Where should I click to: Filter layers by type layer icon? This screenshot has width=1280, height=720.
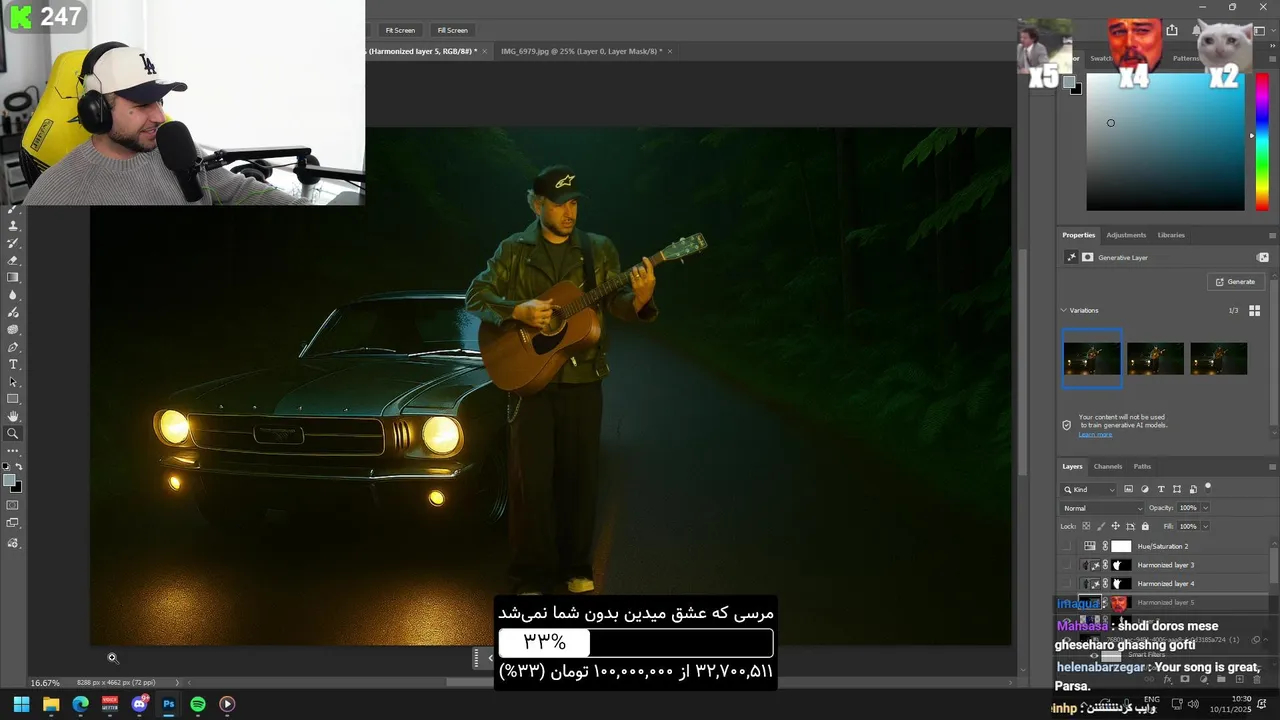coord(1161,489)
